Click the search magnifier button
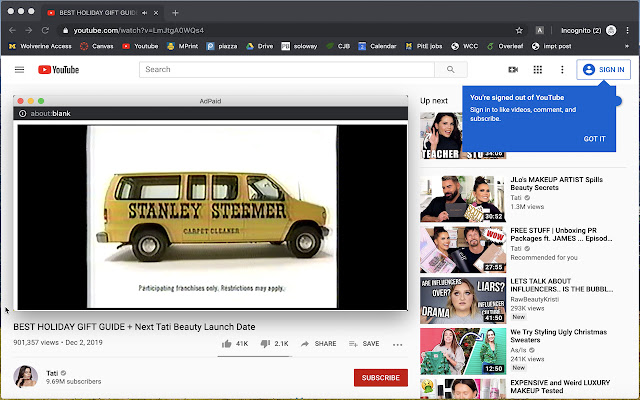The width and height of the screenshot is (640, 400). [x=451, y=69]
